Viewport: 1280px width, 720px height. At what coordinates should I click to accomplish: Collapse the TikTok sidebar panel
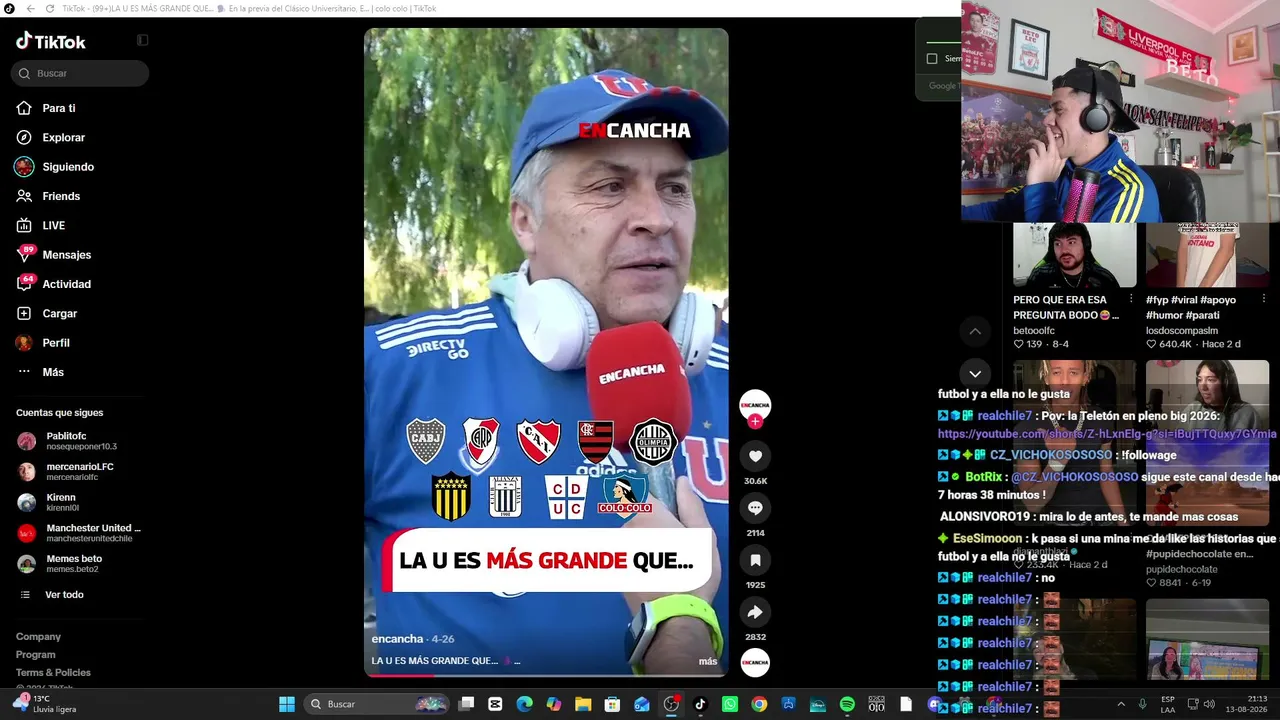[142, 41]
